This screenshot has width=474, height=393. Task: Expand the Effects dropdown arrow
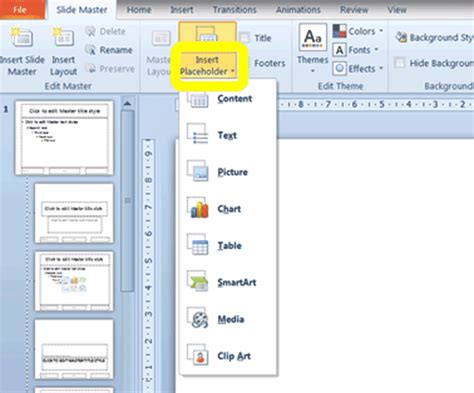(381, 68)
